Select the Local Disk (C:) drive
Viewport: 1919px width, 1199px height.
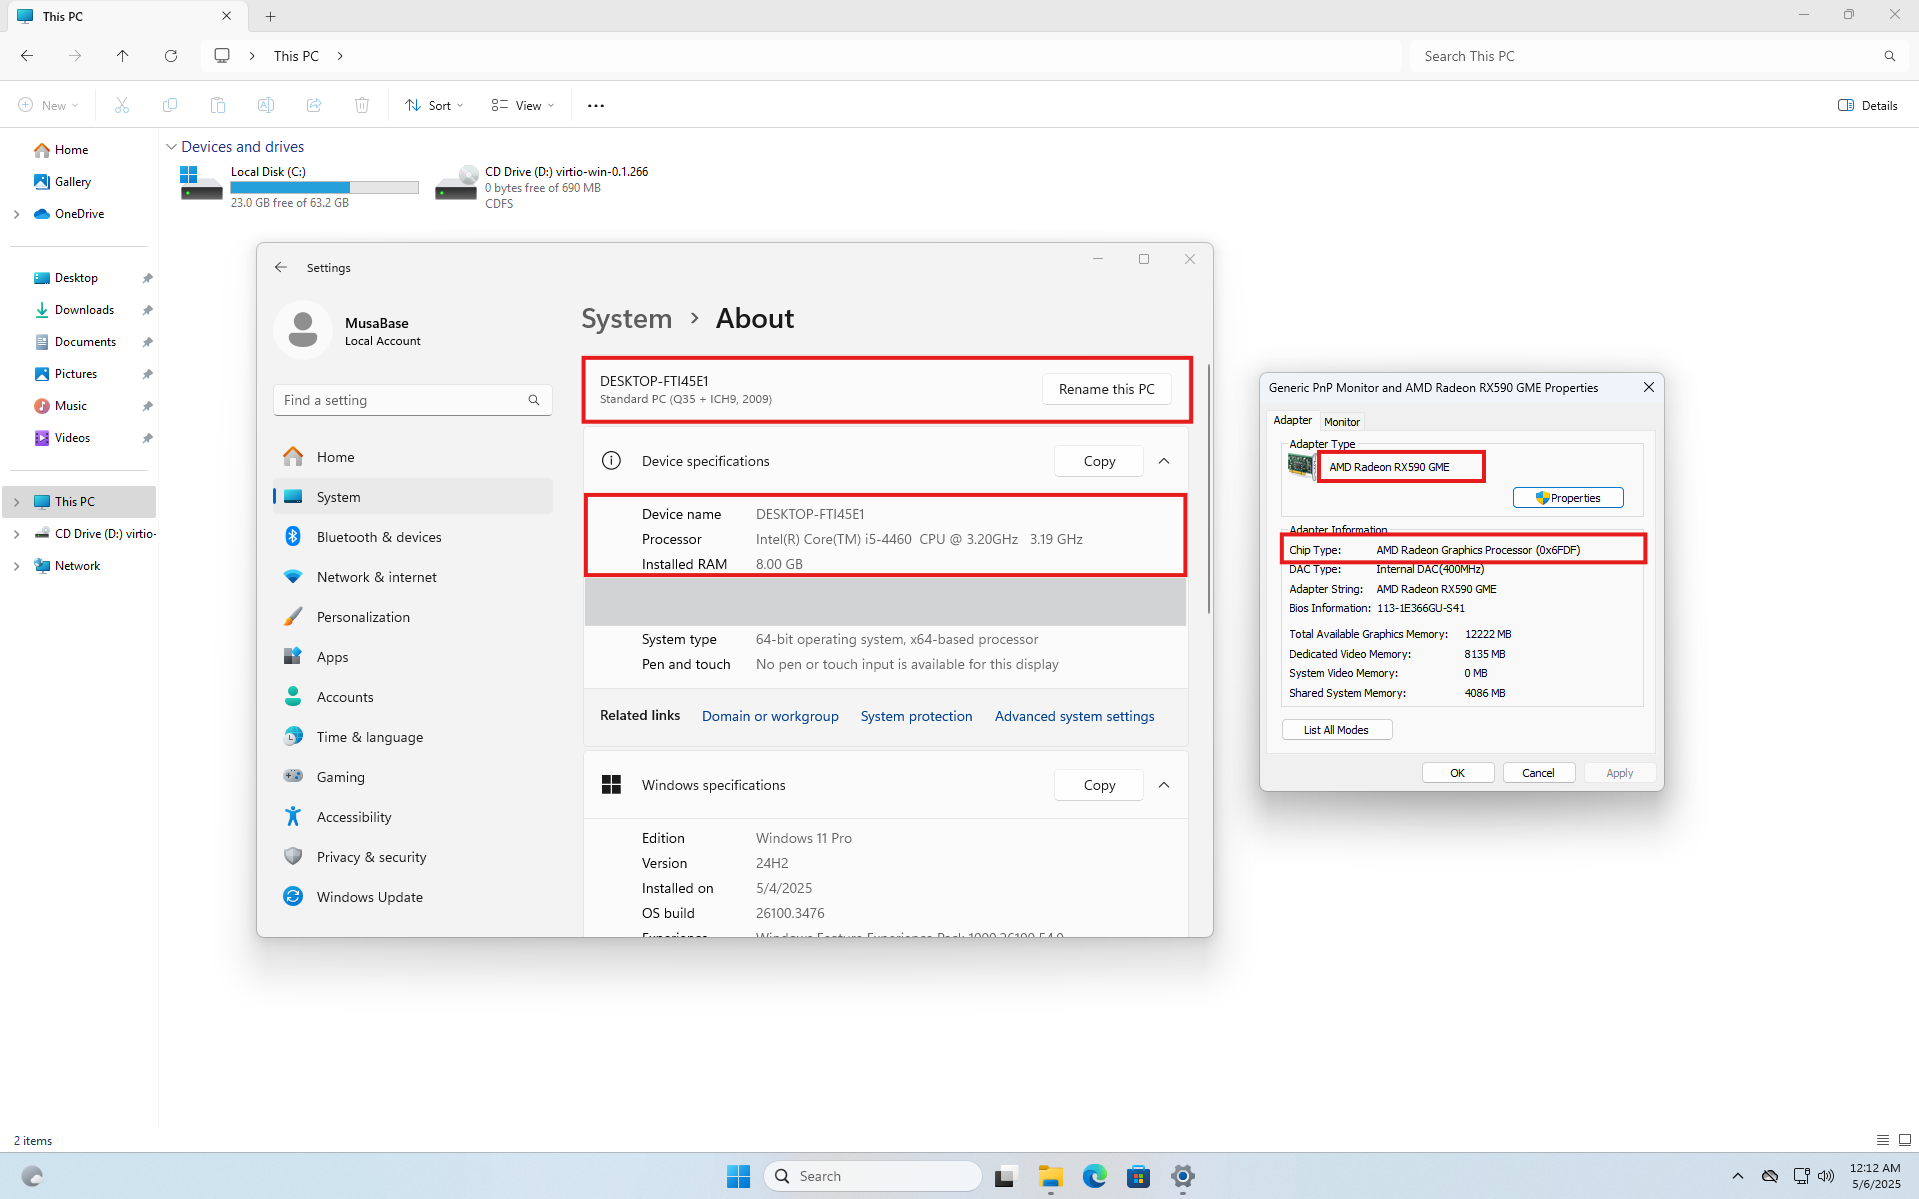tap(300, 187)
